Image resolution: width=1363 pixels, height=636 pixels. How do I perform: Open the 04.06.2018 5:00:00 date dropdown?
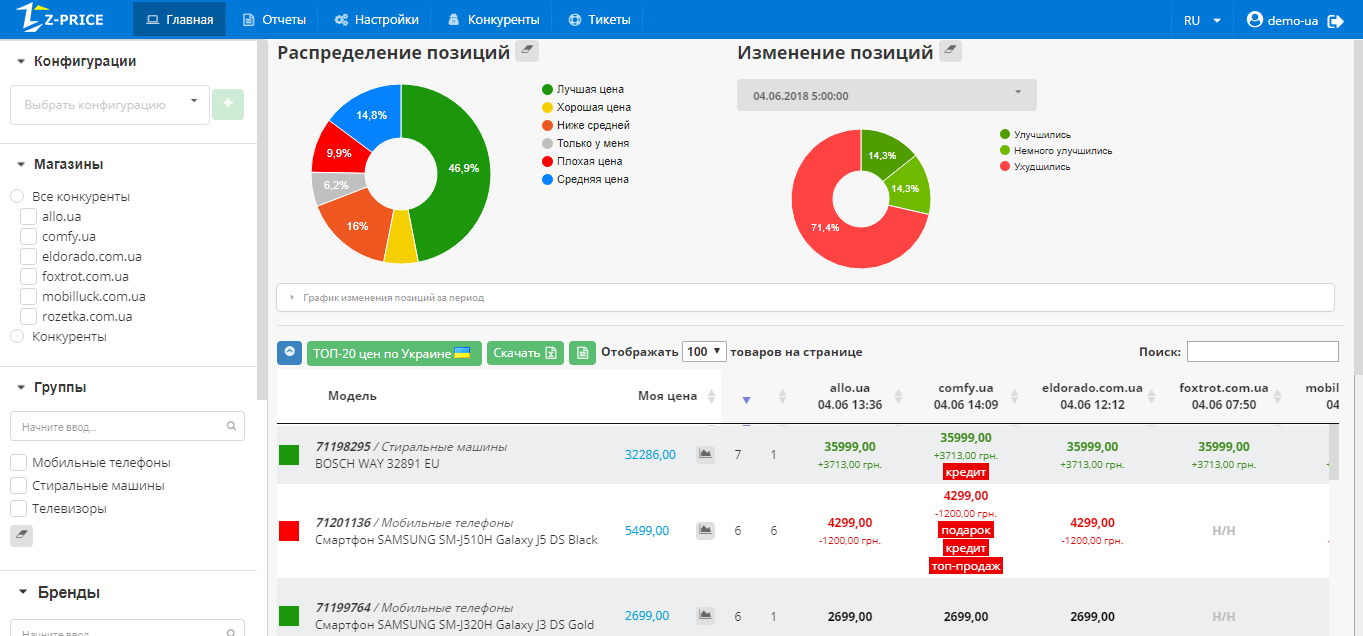(886, 95)
